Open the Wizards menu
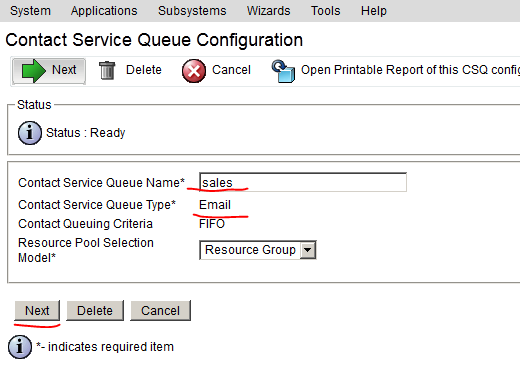Screen dimensions: 520x366 [268, 11]
